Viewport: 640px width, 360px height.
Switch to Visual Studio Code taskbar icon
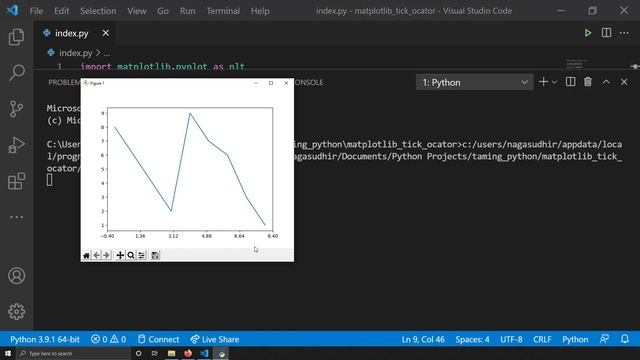point(204,353)
